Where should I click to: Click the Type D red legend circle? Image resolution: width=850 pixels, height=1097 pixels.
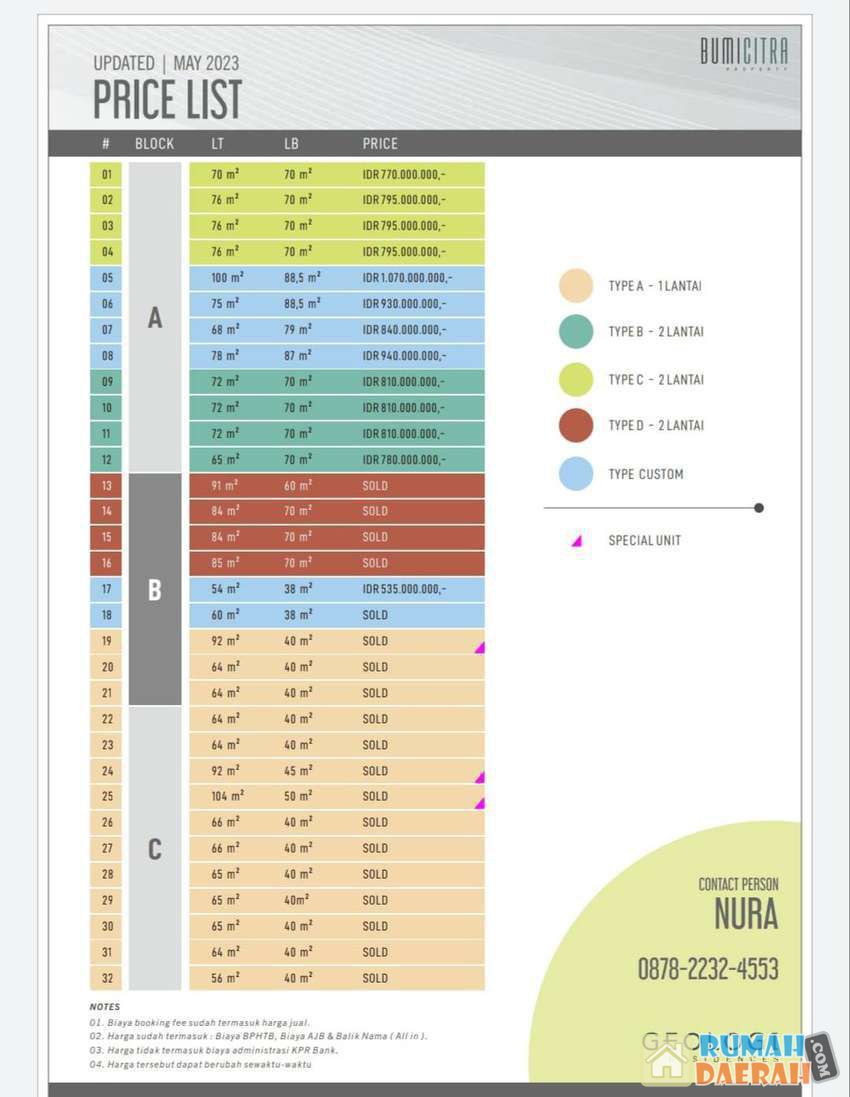576,425
